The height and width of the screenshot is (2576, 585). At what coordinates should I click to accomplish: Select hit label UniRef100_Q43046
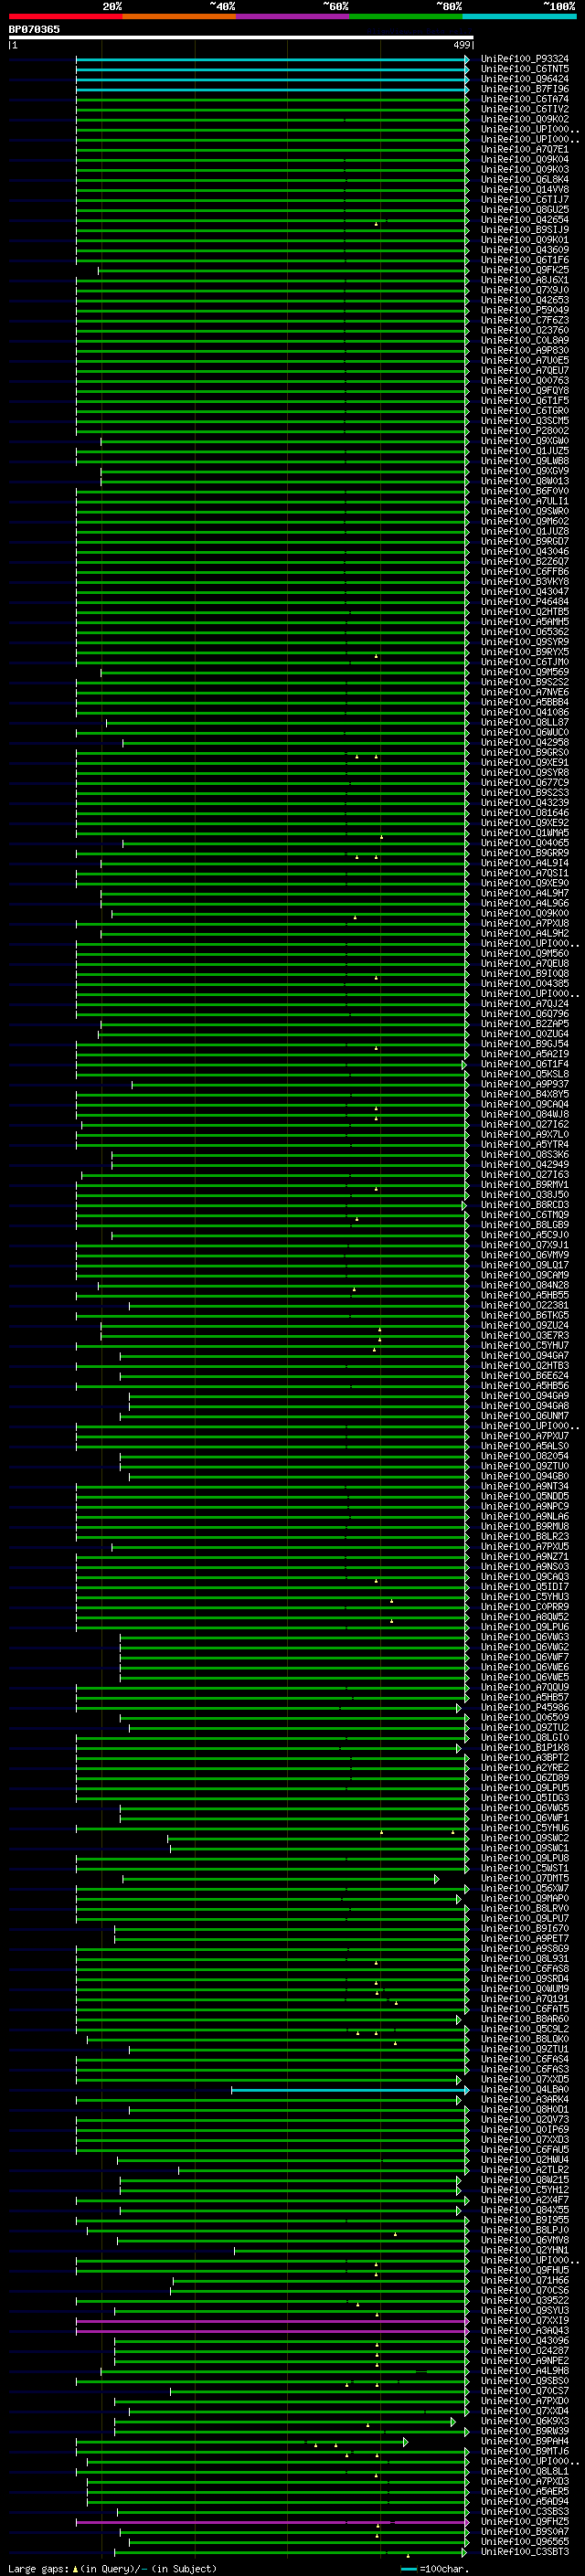click(525, 552)
